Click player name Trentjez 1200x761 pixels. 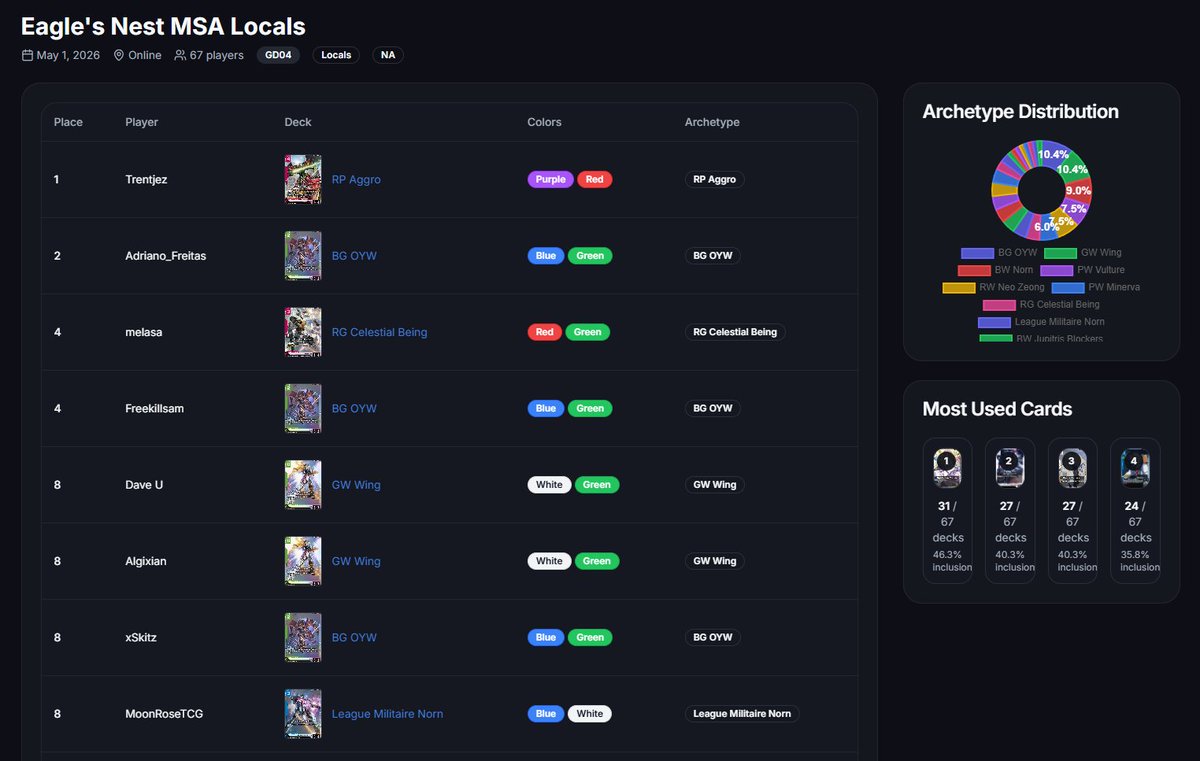[146, 180]
